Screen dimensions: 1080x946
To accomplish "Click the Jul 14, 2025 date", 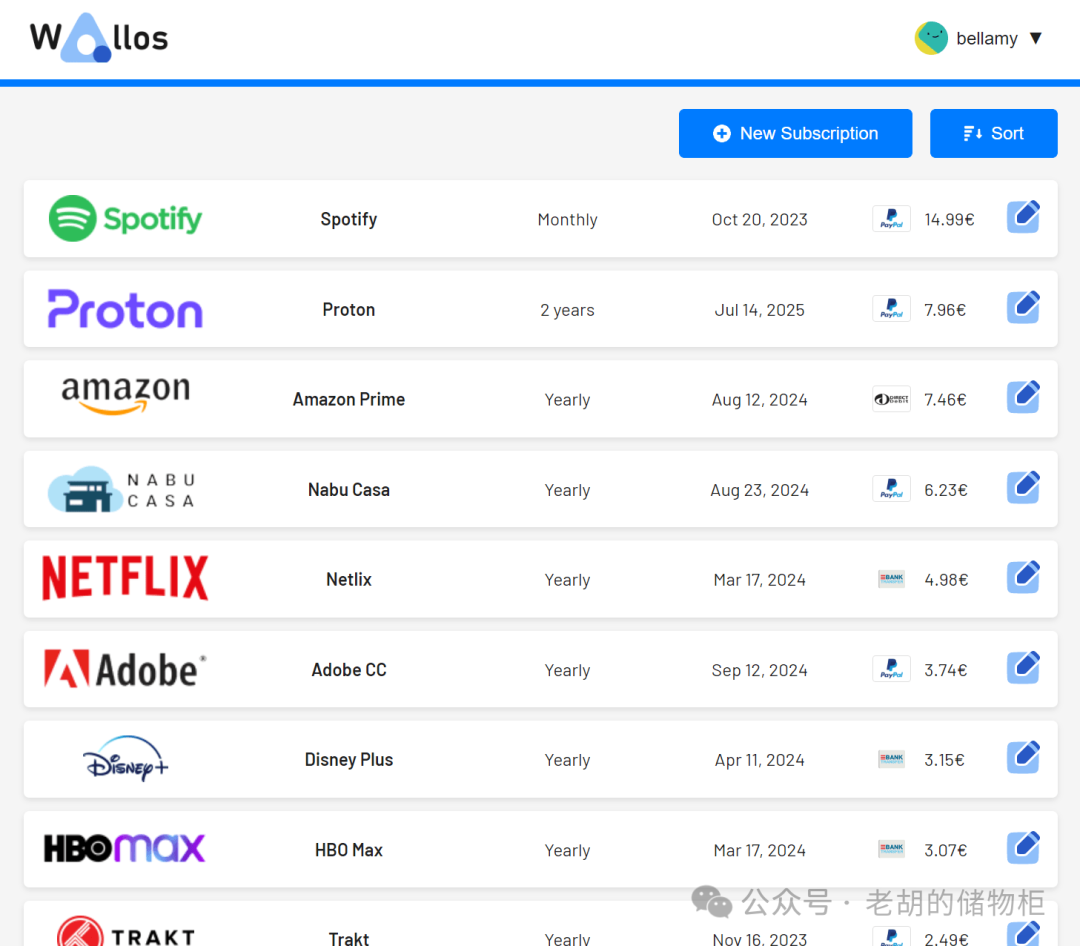I will [760, 310].
